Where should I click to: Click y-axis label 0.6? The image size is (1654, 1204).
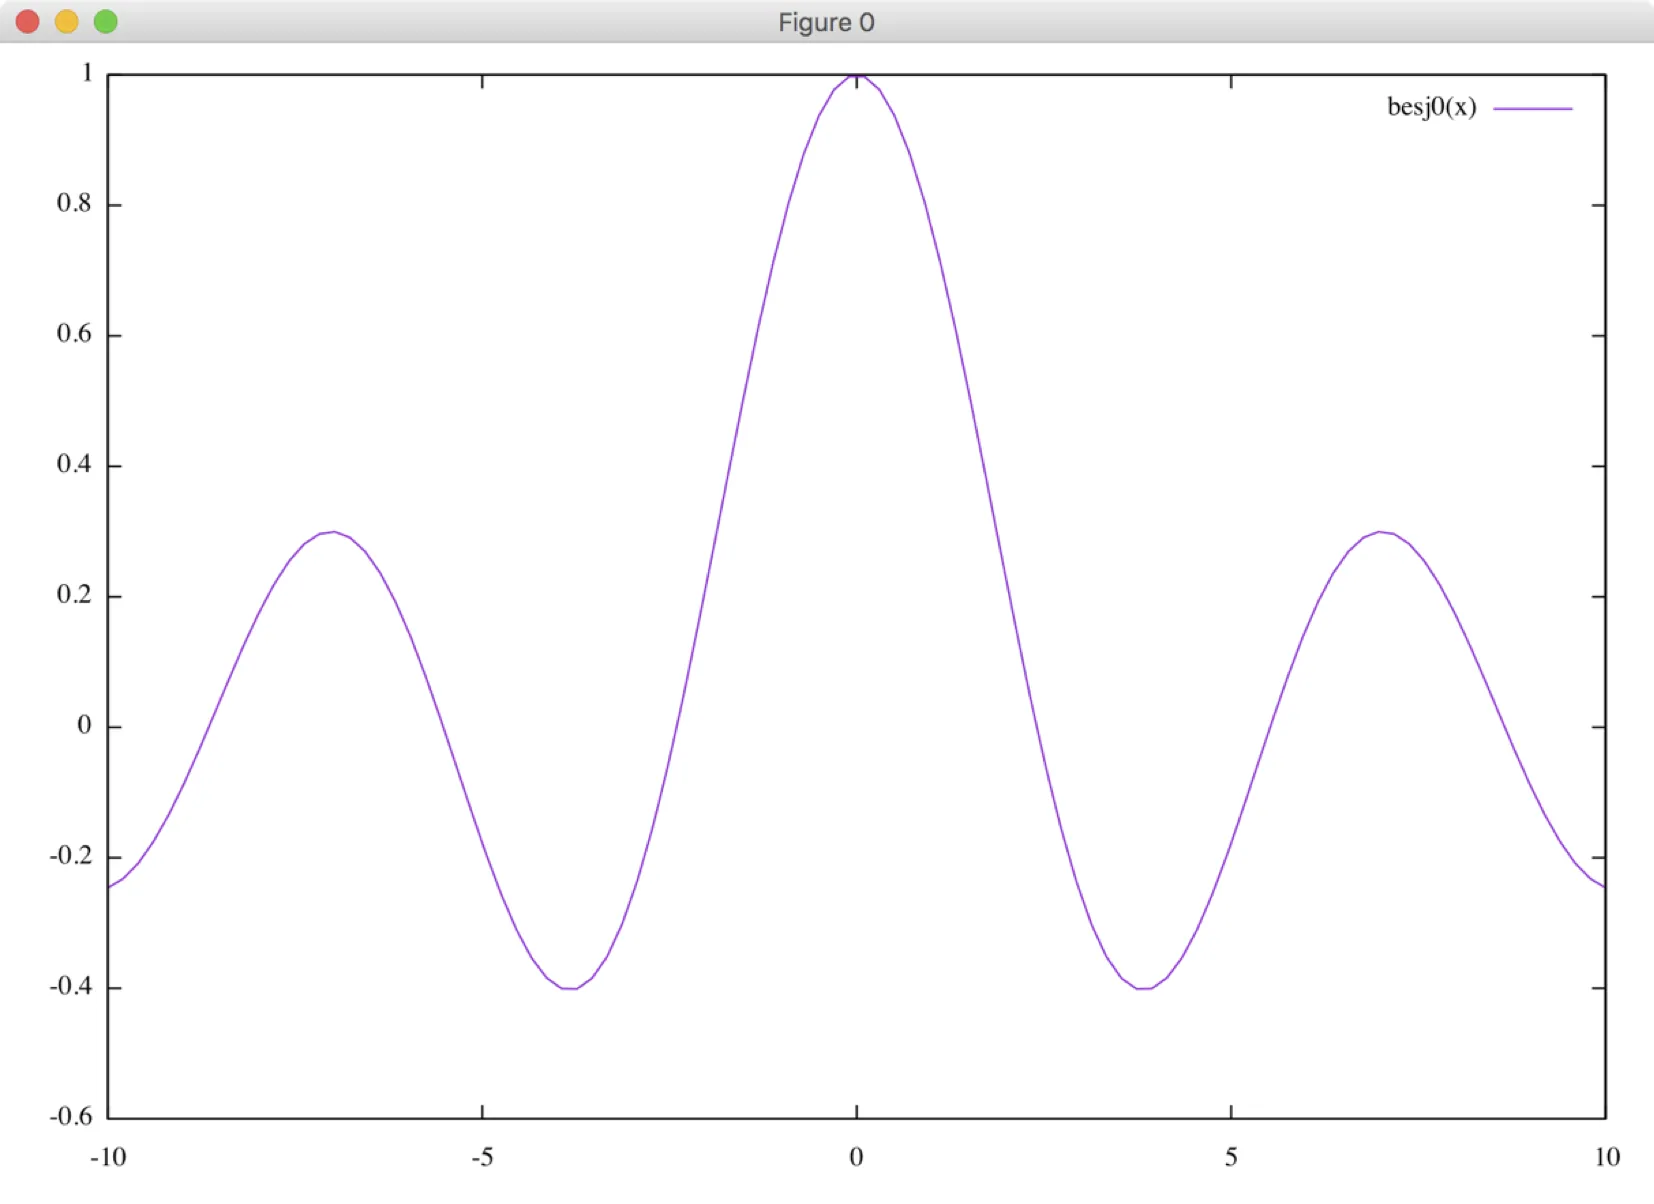[74, 334]
